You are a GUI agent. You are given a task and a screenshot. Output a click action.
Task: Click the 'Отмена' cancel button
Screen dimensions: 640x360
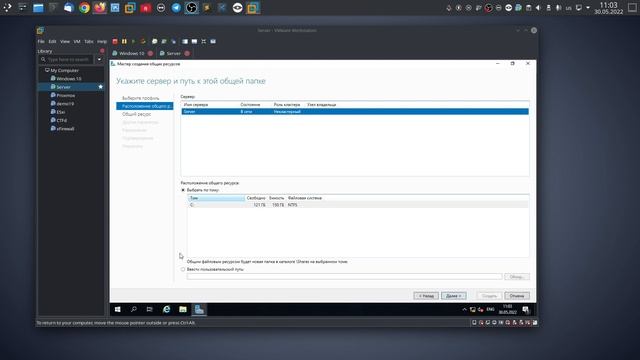517,296
